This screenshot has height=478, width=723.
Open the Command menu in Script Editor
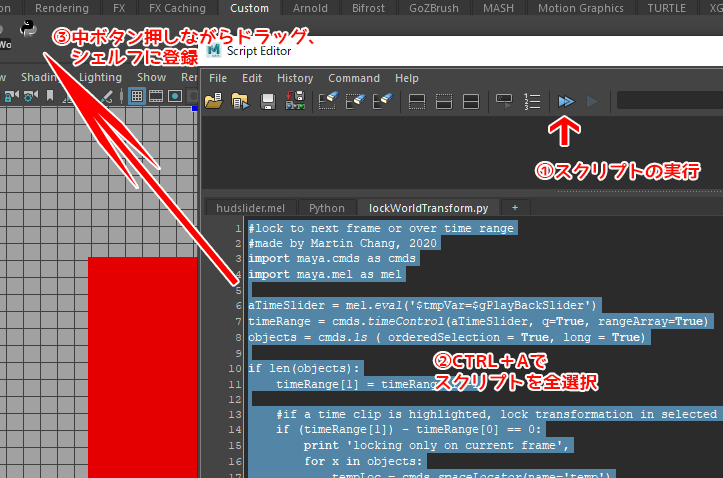tap(354, 78)
